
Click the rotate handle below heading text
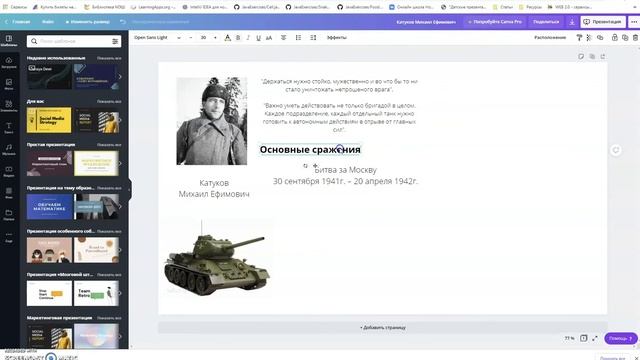[305, 166]
